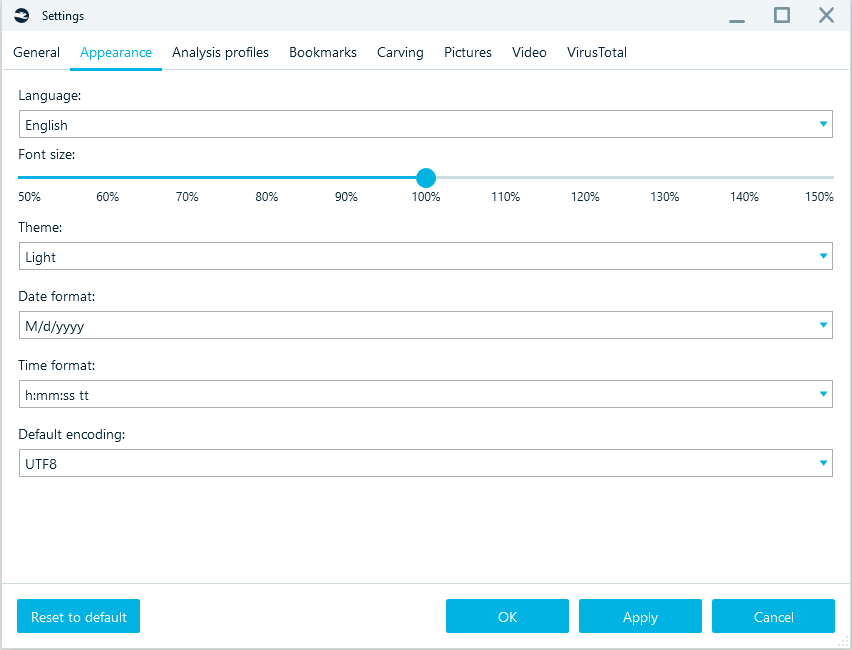
Task: Maximize the Settings window
Action: [x=782, y=15]
